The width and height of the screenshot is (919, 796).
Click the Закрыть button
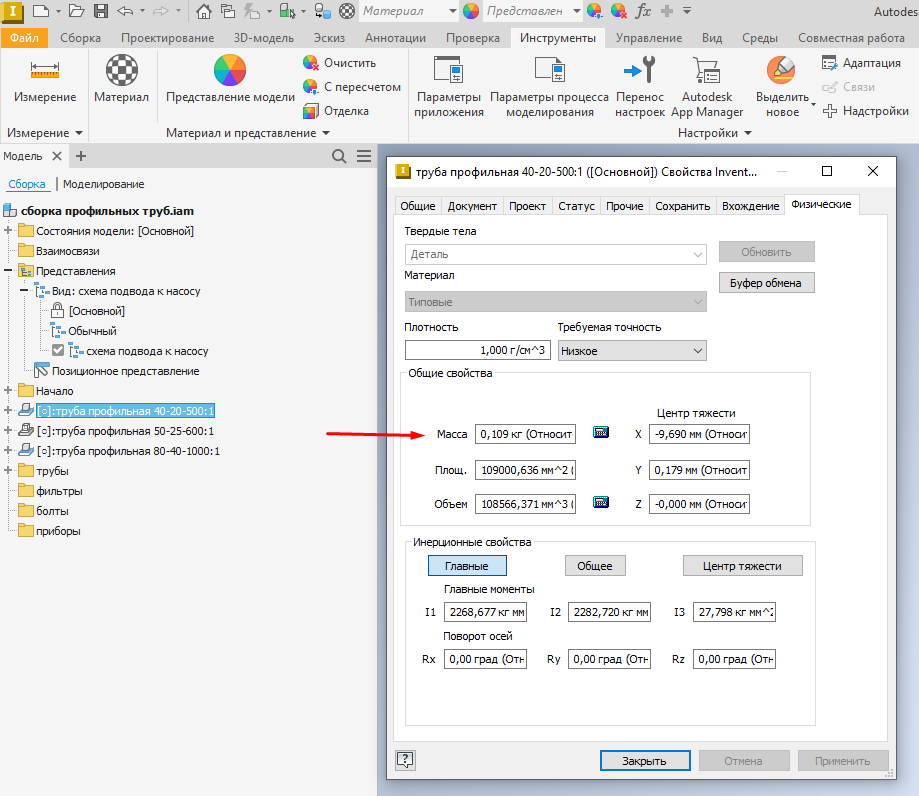coord(645,761)
